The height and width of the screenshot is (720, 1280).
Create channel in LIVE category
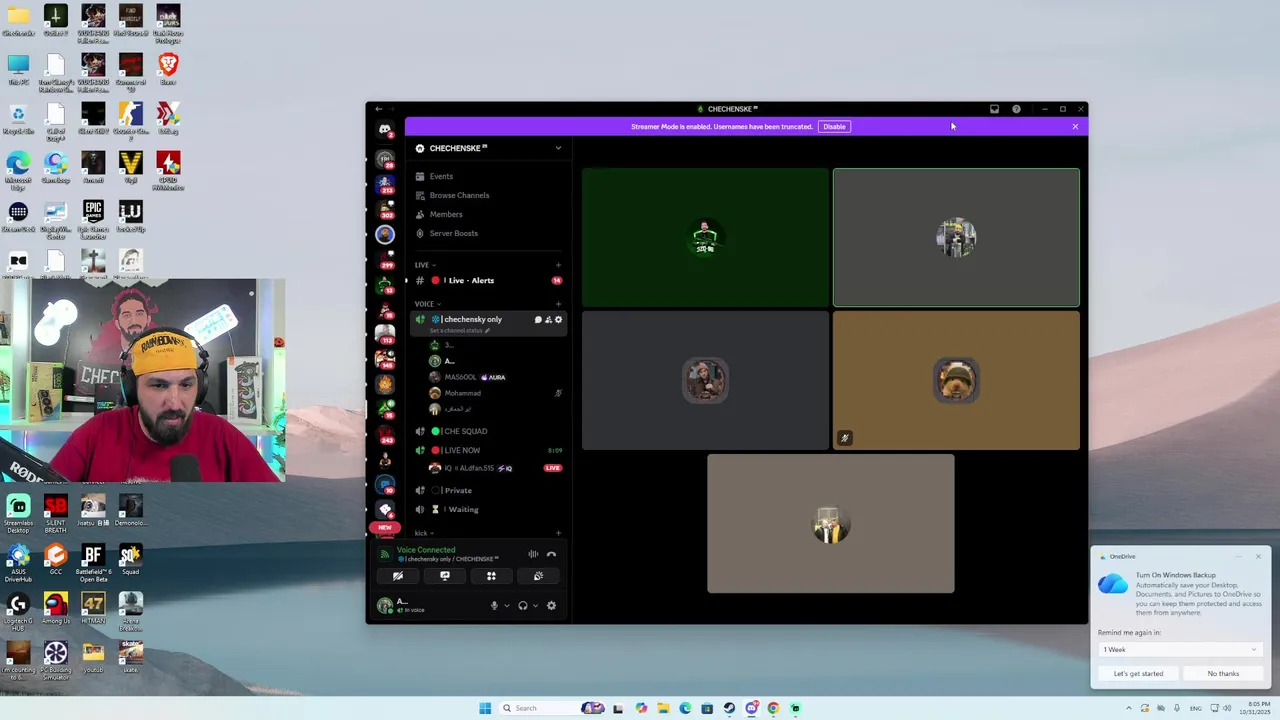point(558,265)
